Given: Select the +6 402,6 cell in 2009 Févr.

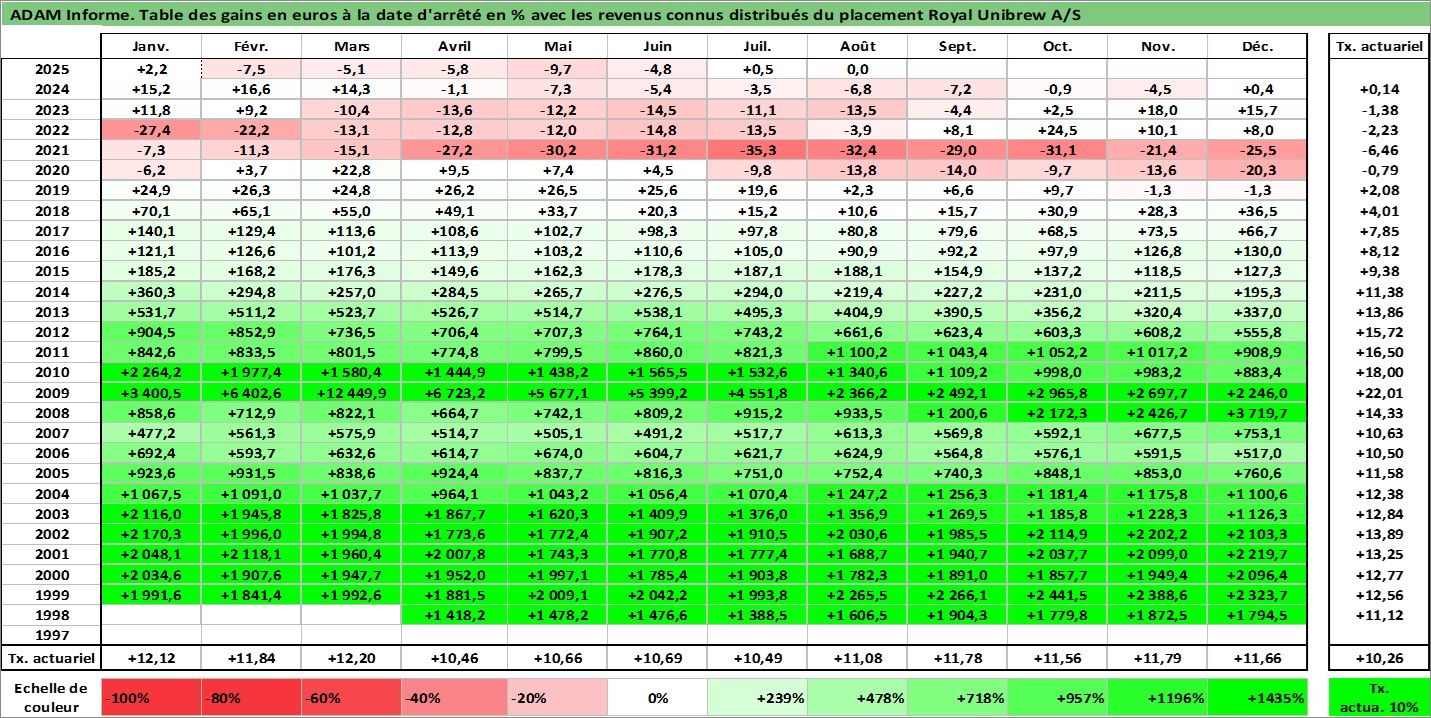Looking at the screenshot, I should (252, 393).
